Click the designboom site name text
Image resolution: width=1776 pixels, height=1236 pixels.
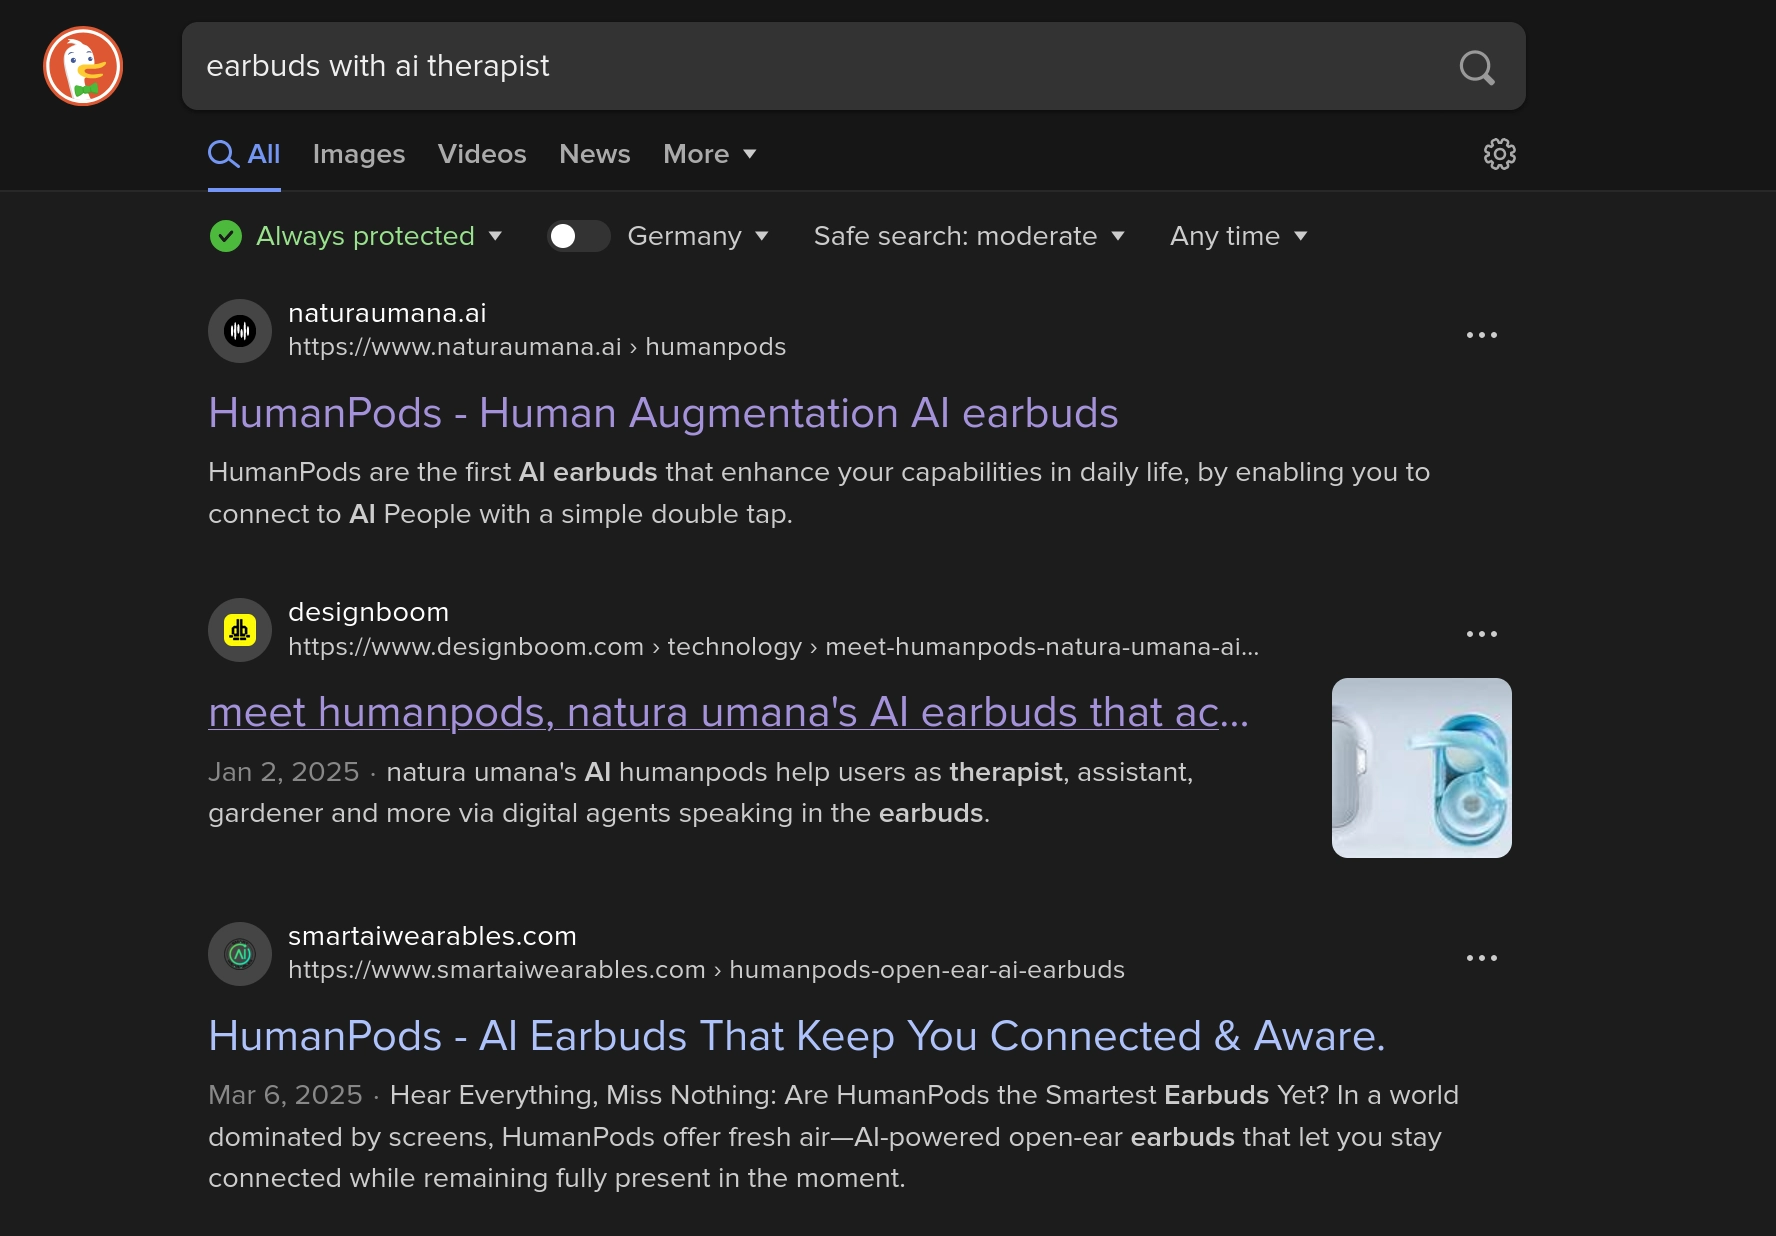[x=368, y=612]
